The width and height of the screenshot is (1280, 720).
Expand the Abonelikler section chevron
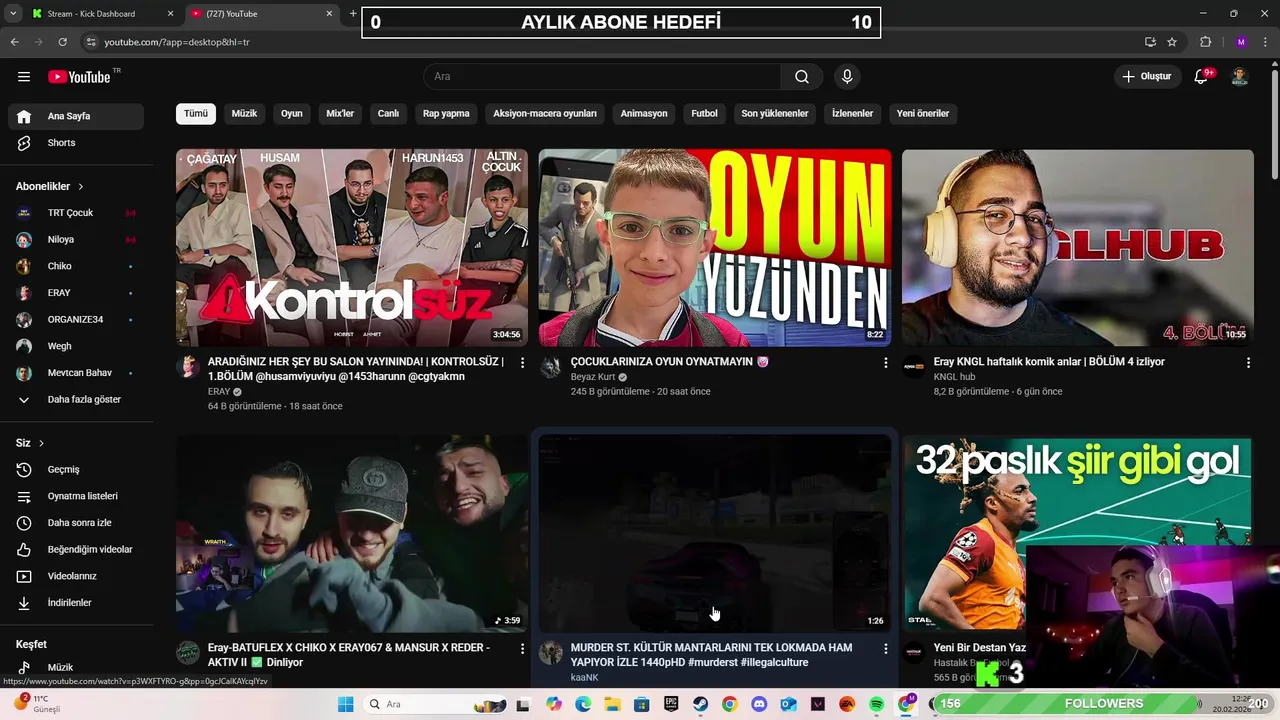(x=81, y=187)
